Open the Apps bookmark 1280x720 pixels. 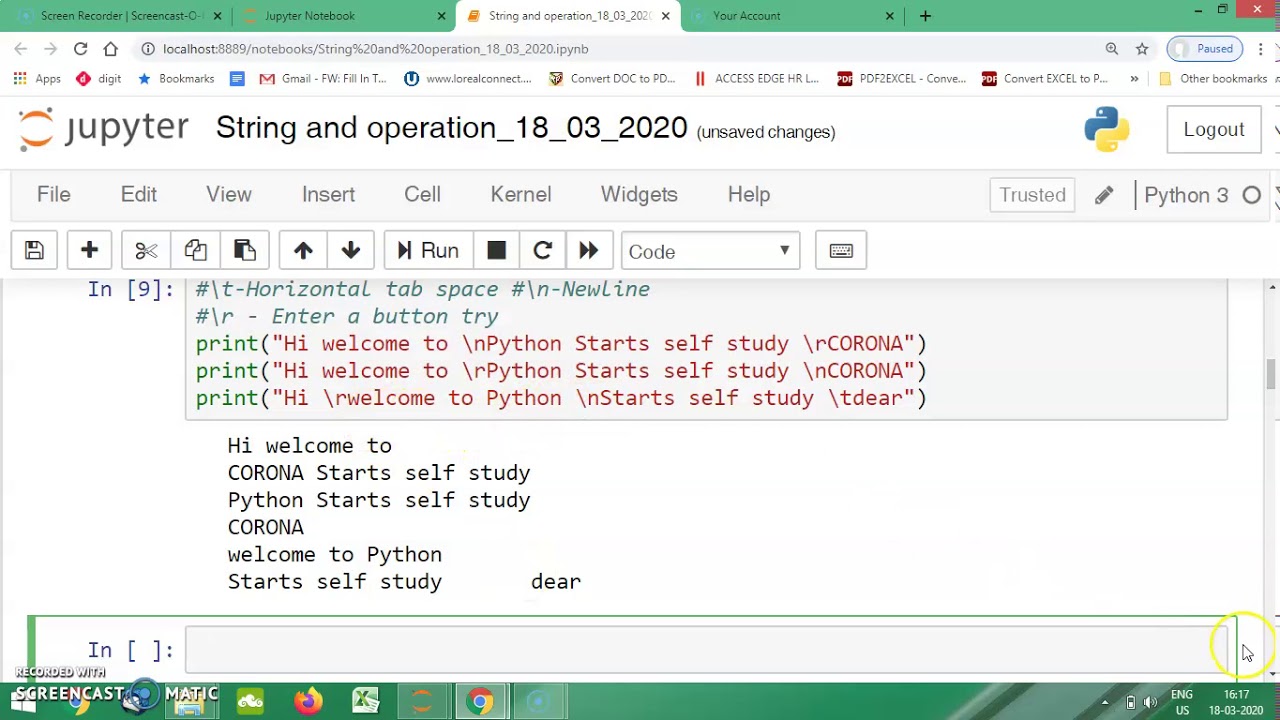pos(37,78)
